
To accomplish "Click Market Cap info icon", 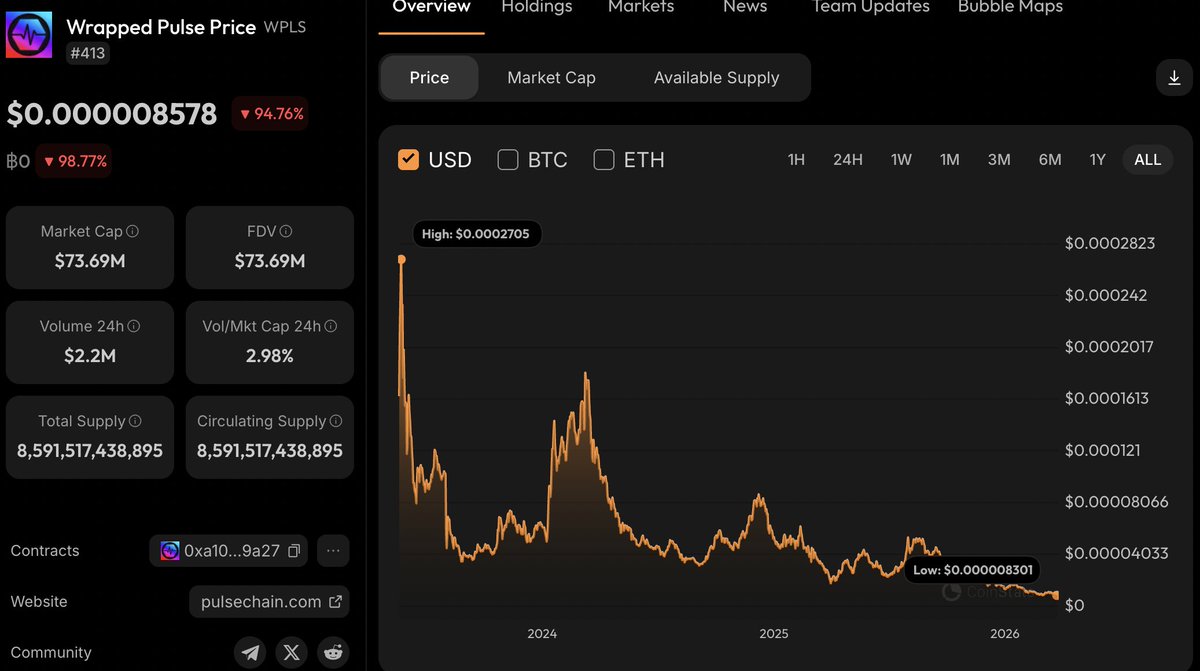I will point(133,231).
